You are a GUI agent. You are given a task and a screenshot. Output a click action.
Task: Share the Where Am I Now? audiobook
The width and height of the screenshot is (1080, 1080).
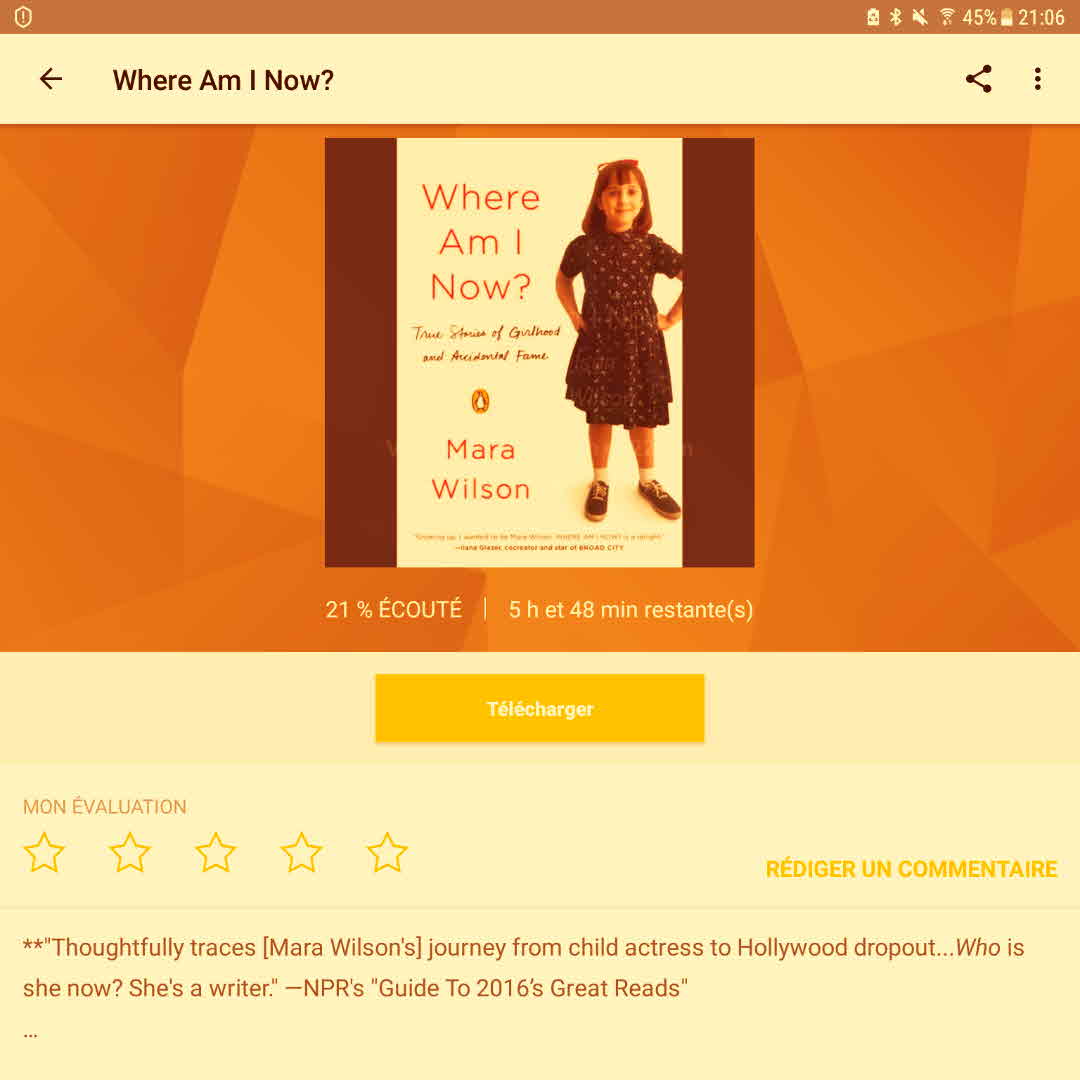pos(978,79)
